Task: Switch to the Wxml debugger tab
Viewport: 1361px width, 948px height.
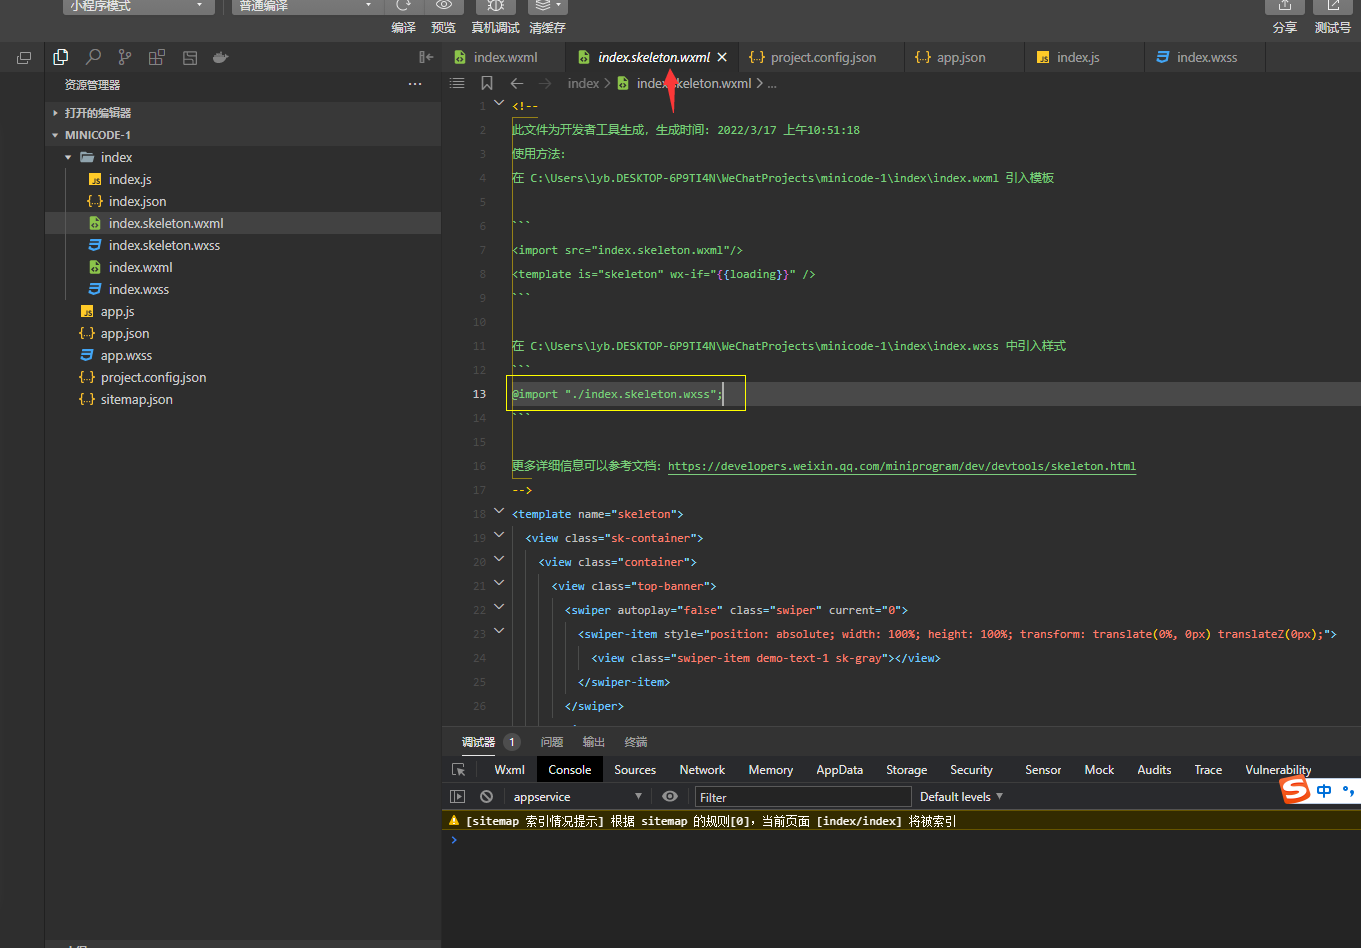Action: coord(510,770)
